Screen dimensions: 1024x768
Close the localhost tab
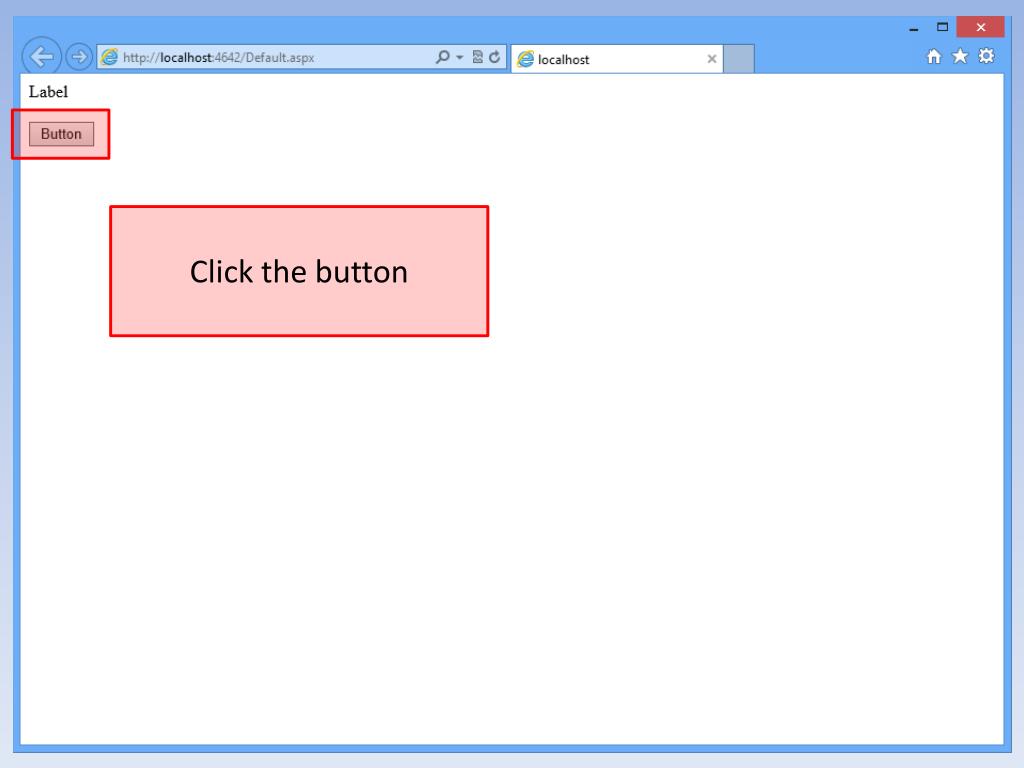pyautogui.click(x=712, y=59)
